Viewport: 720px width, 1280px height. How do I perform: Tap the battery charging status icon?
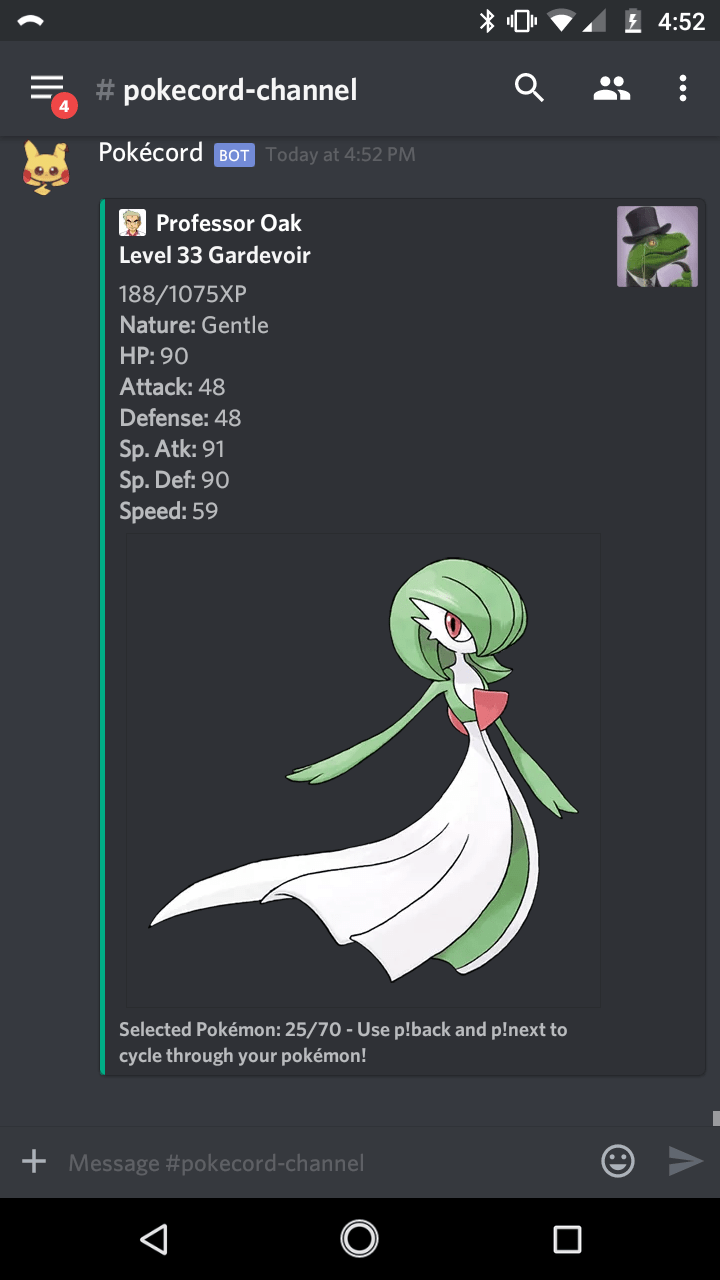pyautogui.click(x=633, y=21)
